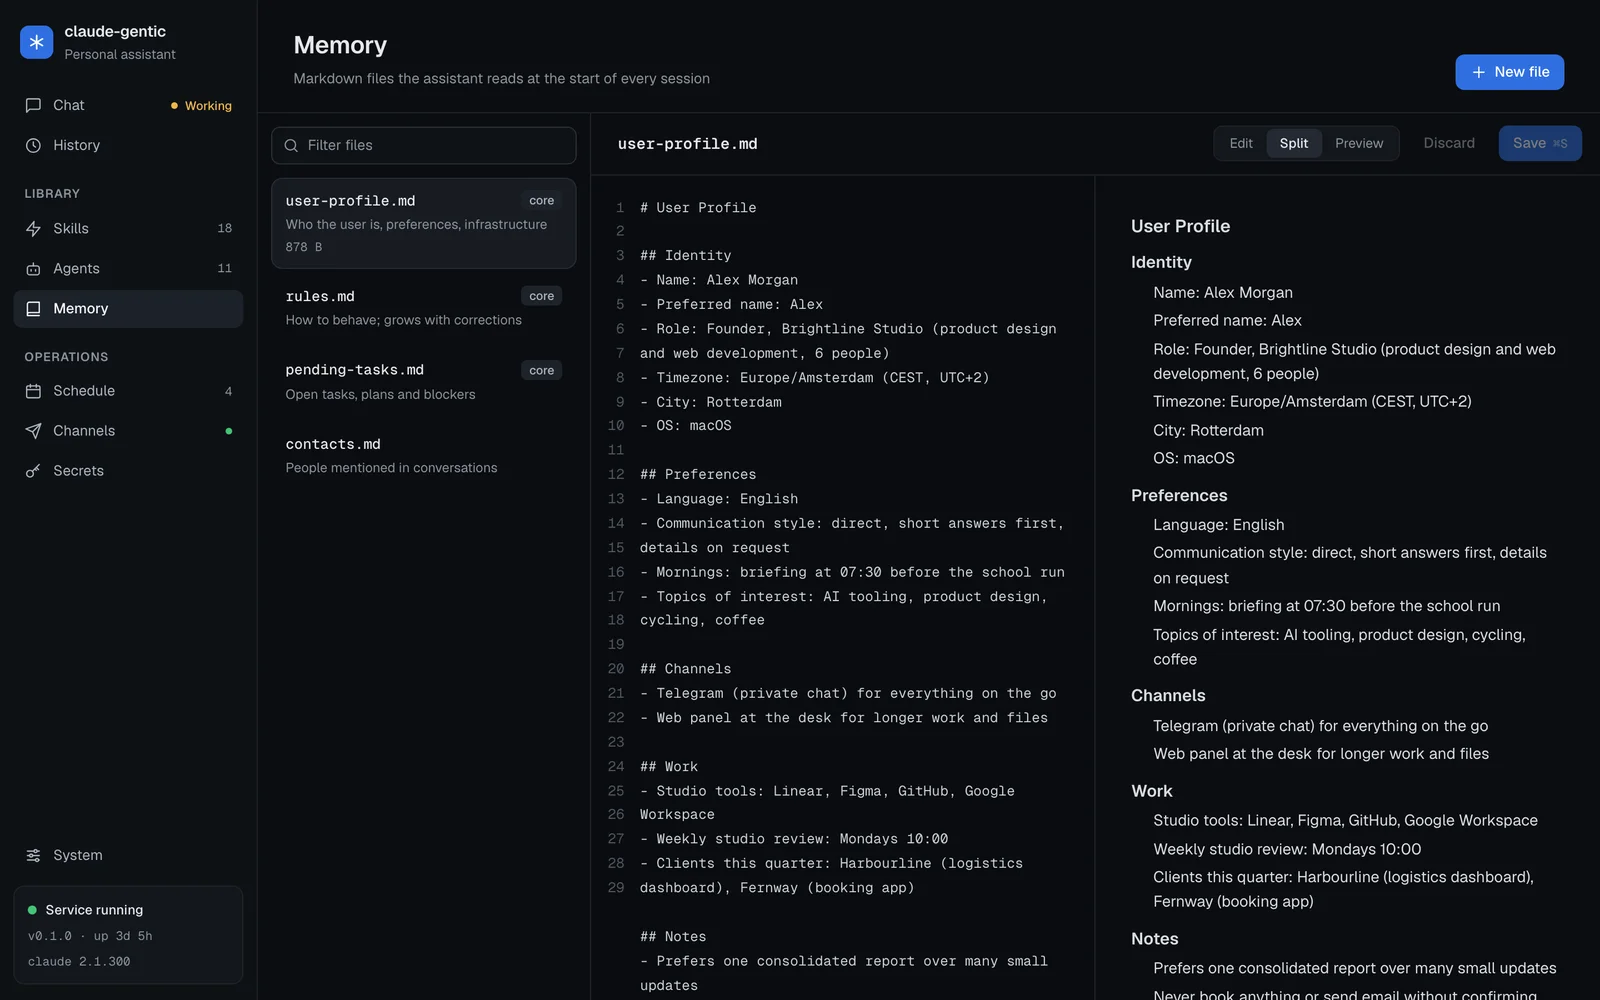Focus the Filter files search field
Image resolution: width=1600 pixels, height=1000 pixels.
click(423, 145)
